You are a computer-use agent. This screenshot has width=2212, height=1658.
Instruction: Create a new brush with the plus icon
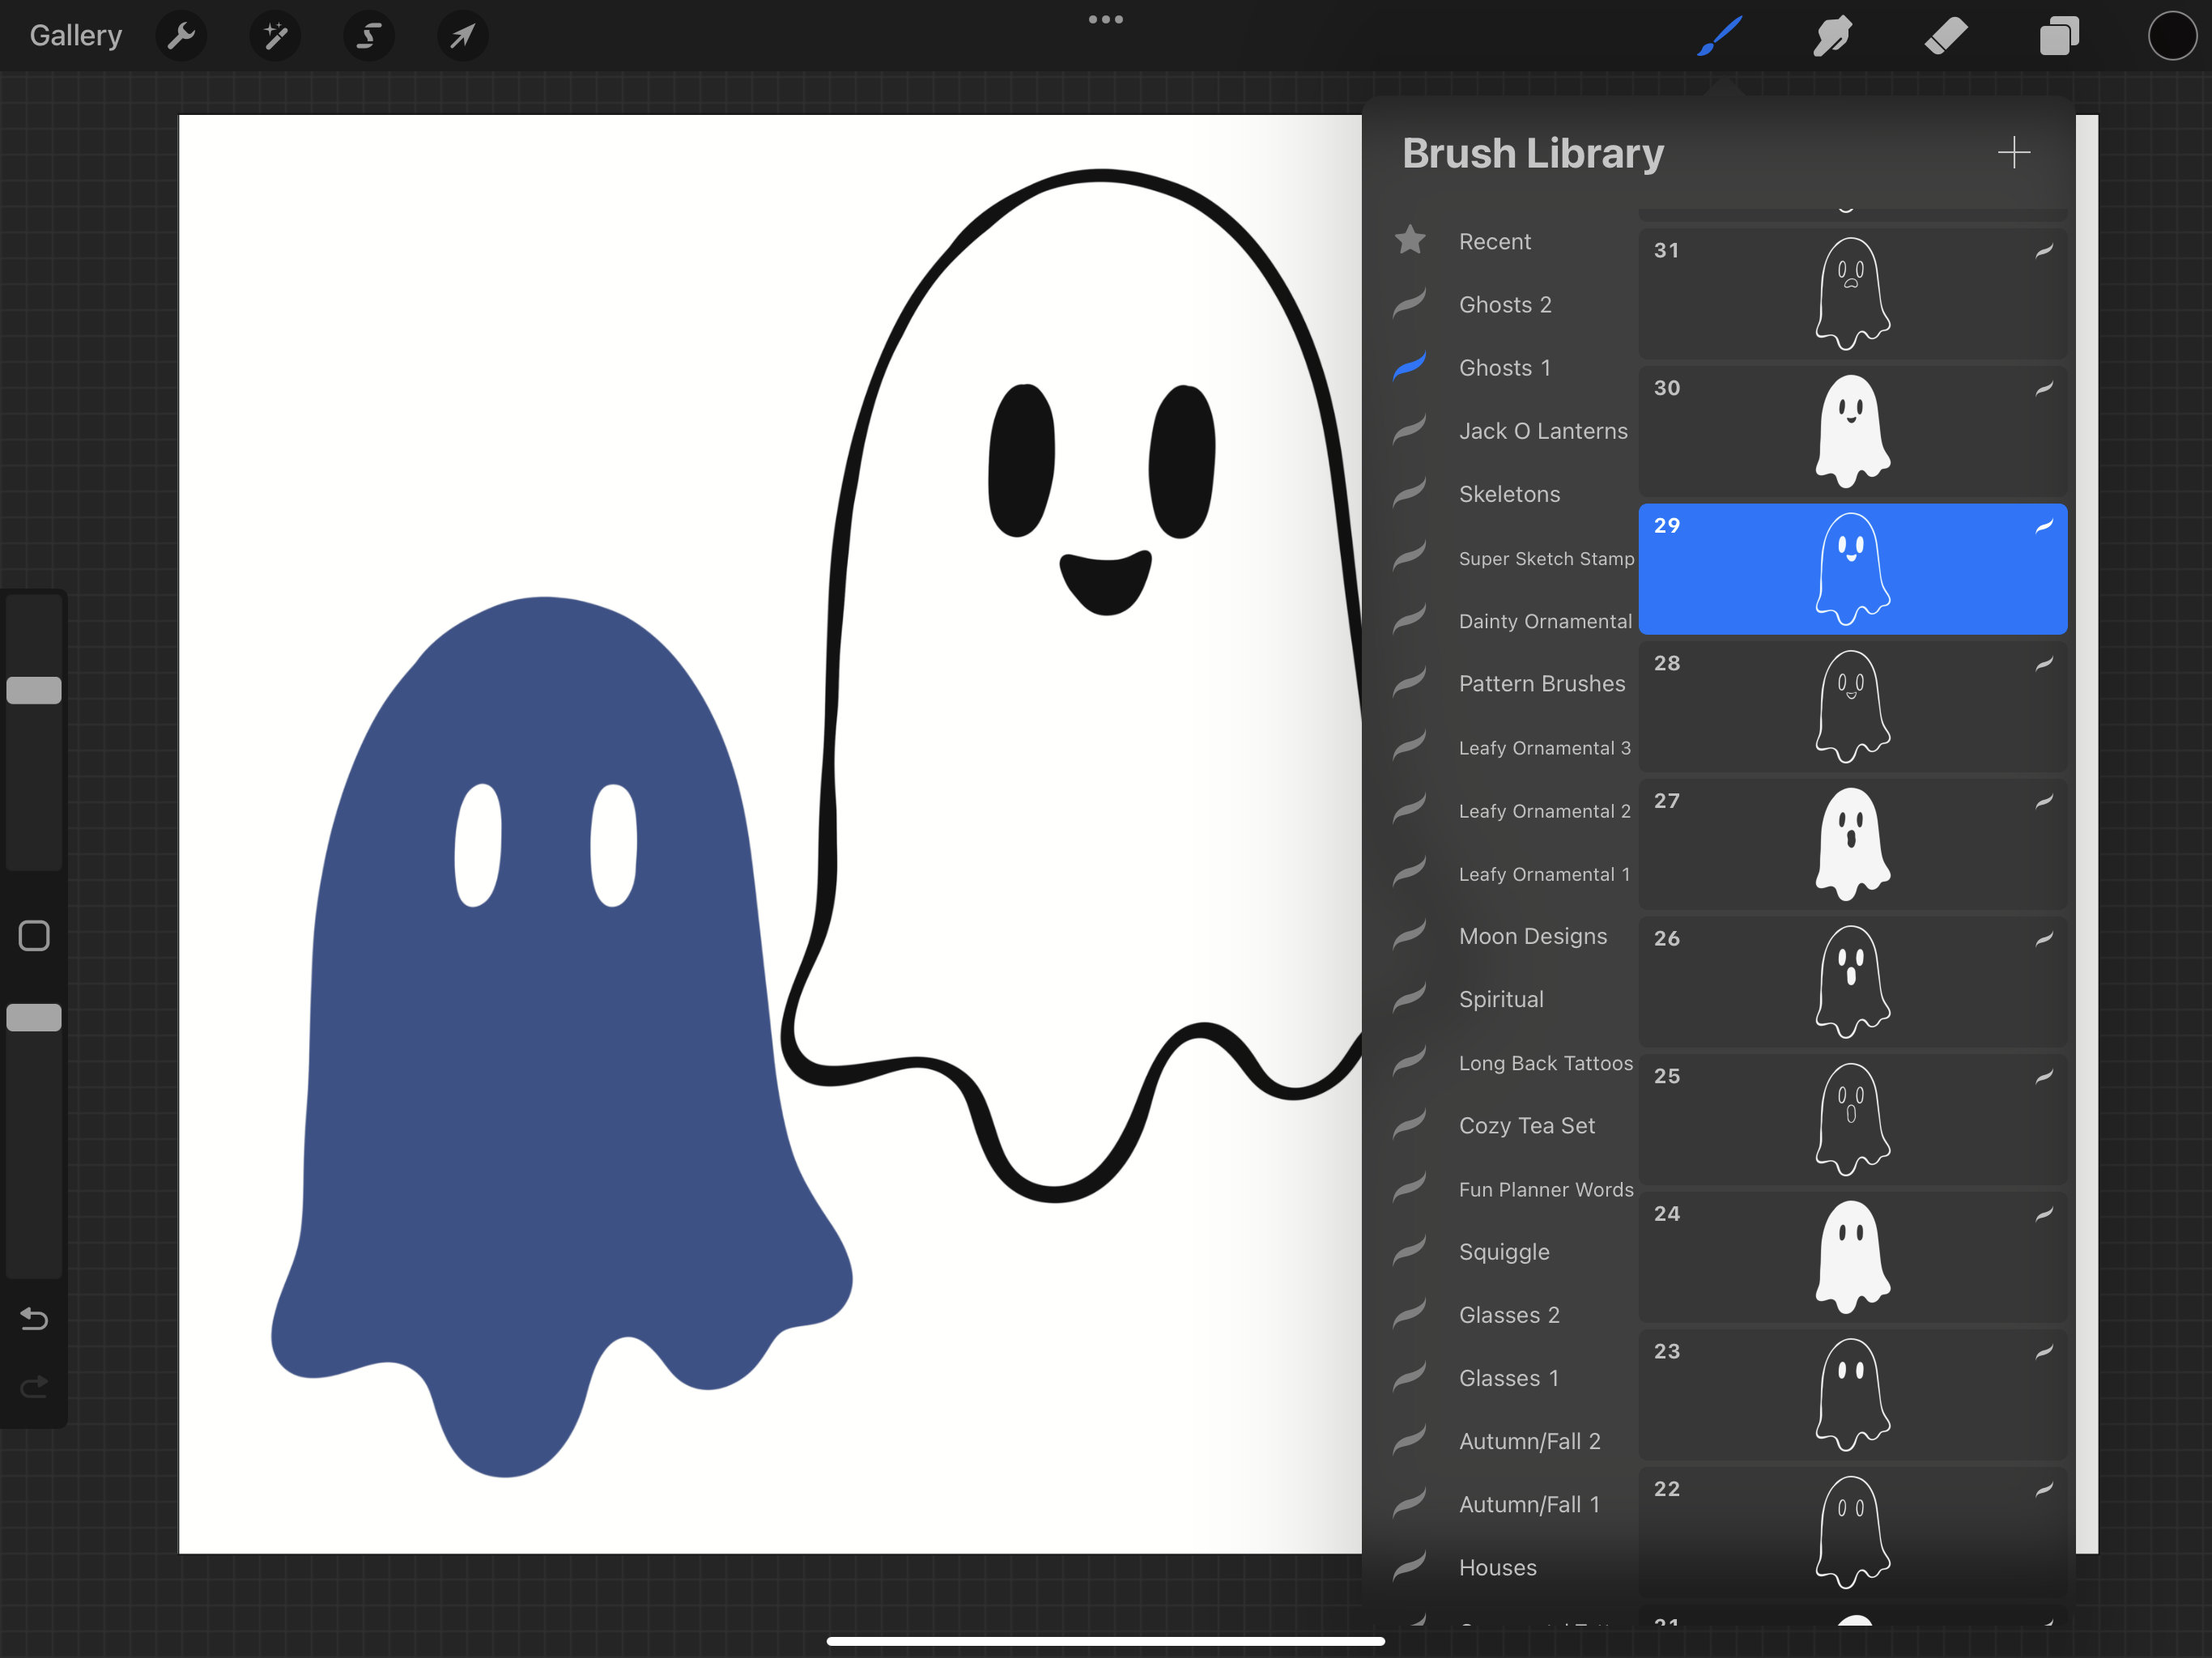coord(2015,152)
